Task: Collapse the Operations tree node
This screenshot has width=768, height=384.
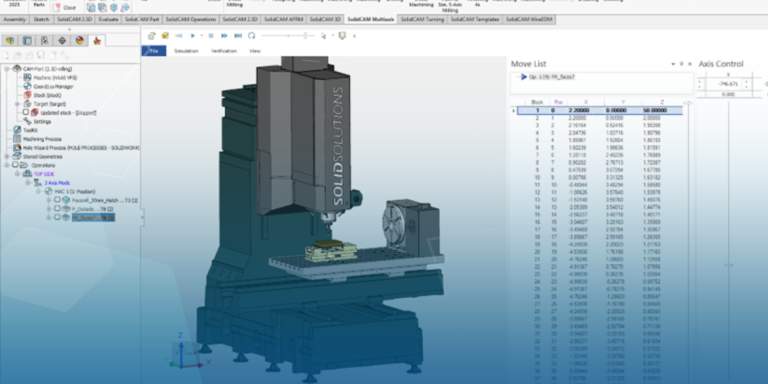Action: (7, 165)
